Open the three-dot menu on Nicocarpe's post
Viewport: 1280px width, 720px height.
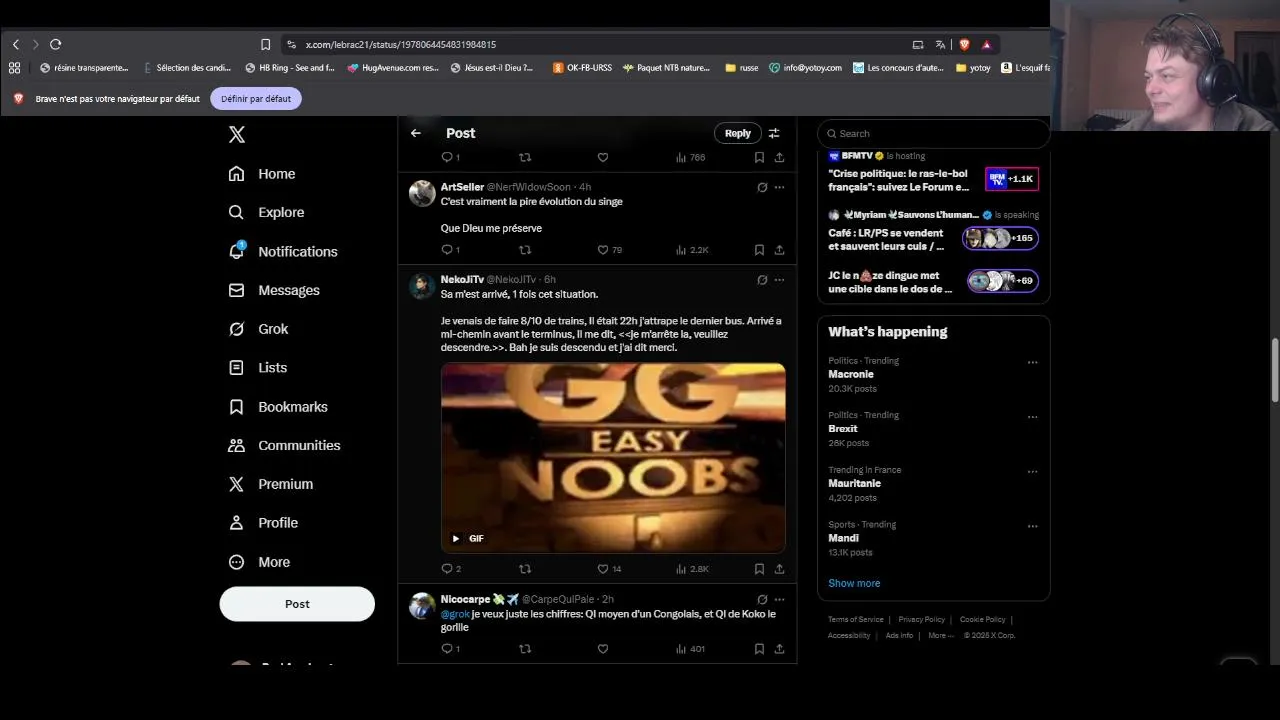point(779,599)
